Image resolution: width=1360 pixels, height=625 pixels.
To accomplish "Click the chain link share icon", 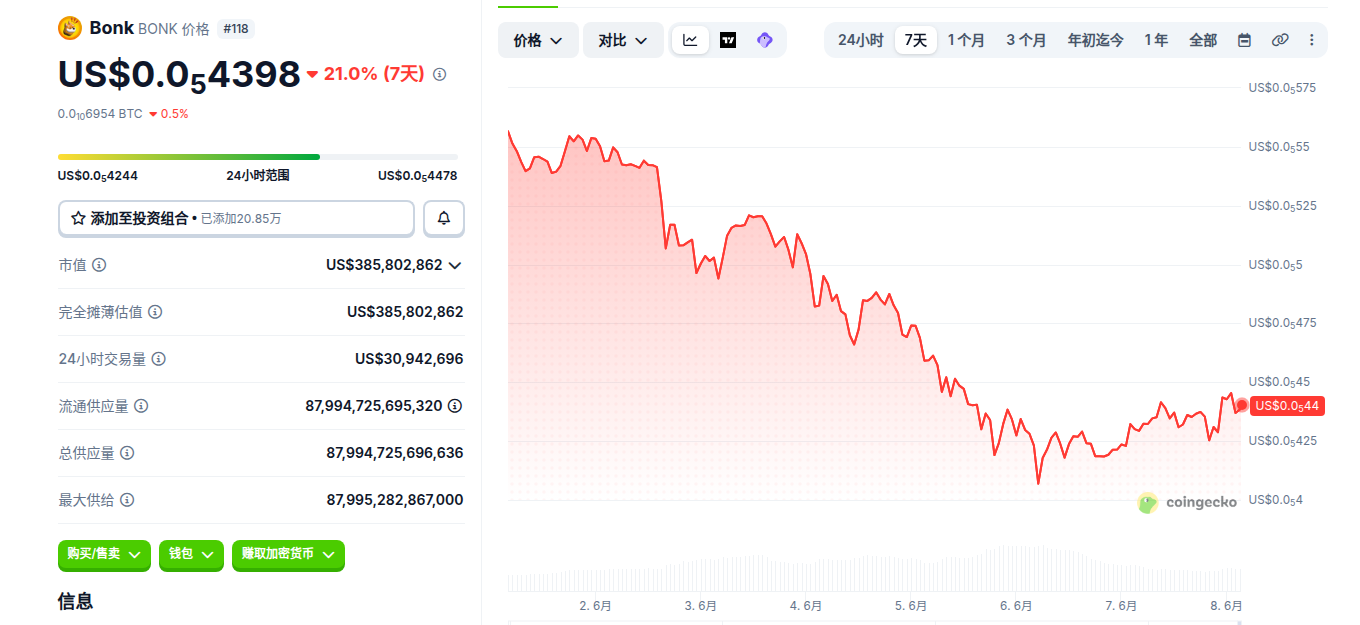I will click(x=1280, y=40).
